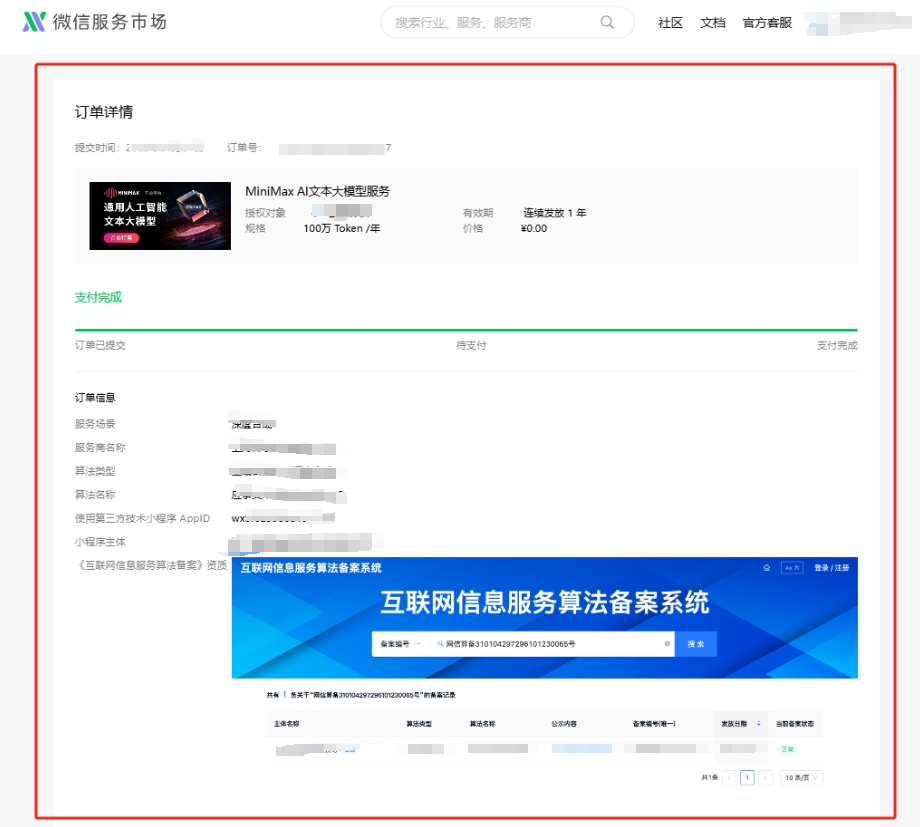Image resolution: width=920 pixels, height=827 pixels.
Task: Click the 算法类型 field label in 订单信息
Action: coord(95,471)
